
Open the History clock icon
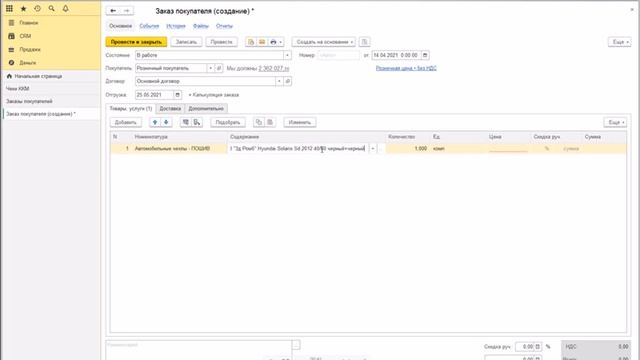click(x=37, y=8)
